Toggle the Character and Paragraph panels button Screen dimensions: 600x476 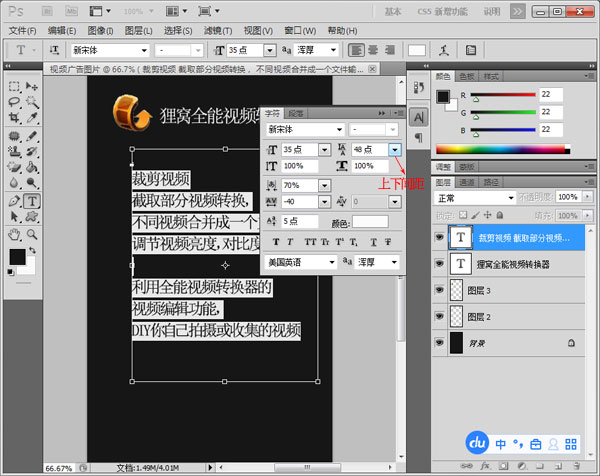(x=471, y=50)
